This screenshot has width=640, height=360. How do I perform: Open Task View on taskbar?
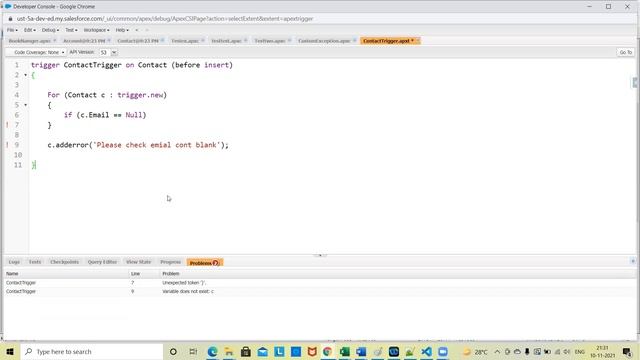[x=193, y=352]
